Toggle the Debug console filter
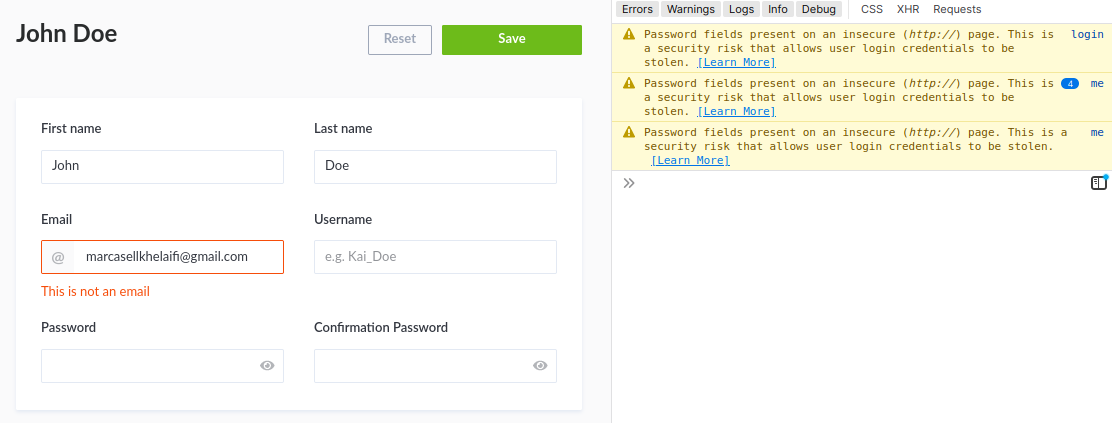The width and height of the screenshot is (1112, 423). (x=818, y=9)
